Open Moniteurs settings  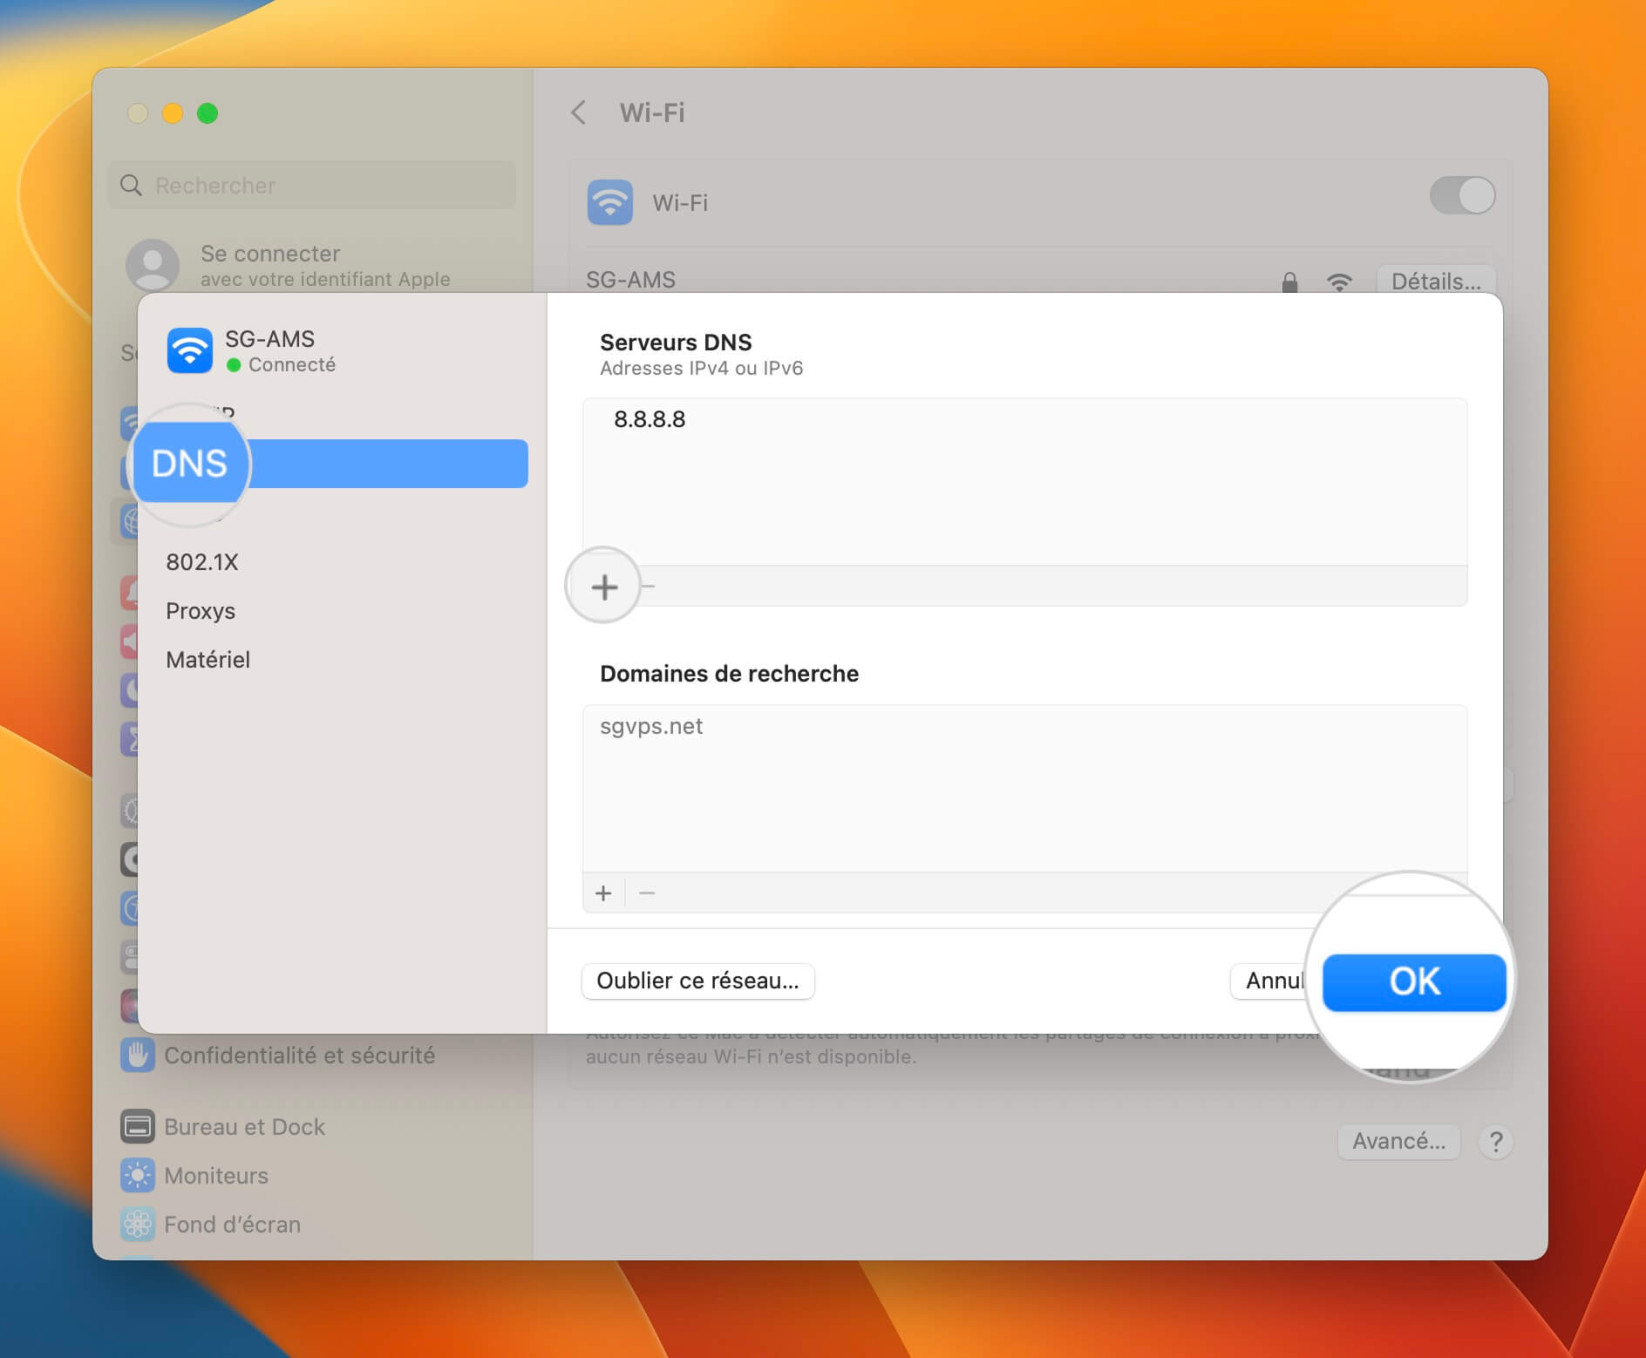coord(216,1176)
